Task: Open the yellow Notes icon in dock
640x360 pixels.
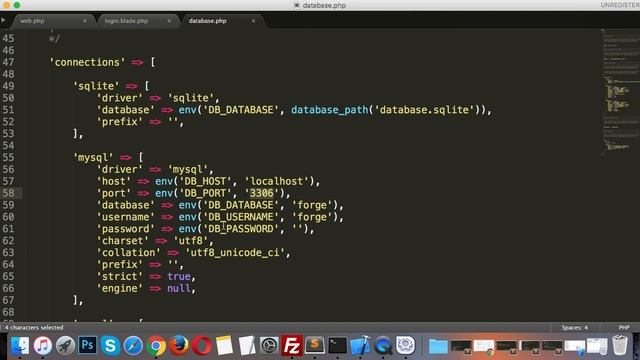Action: 224,346
